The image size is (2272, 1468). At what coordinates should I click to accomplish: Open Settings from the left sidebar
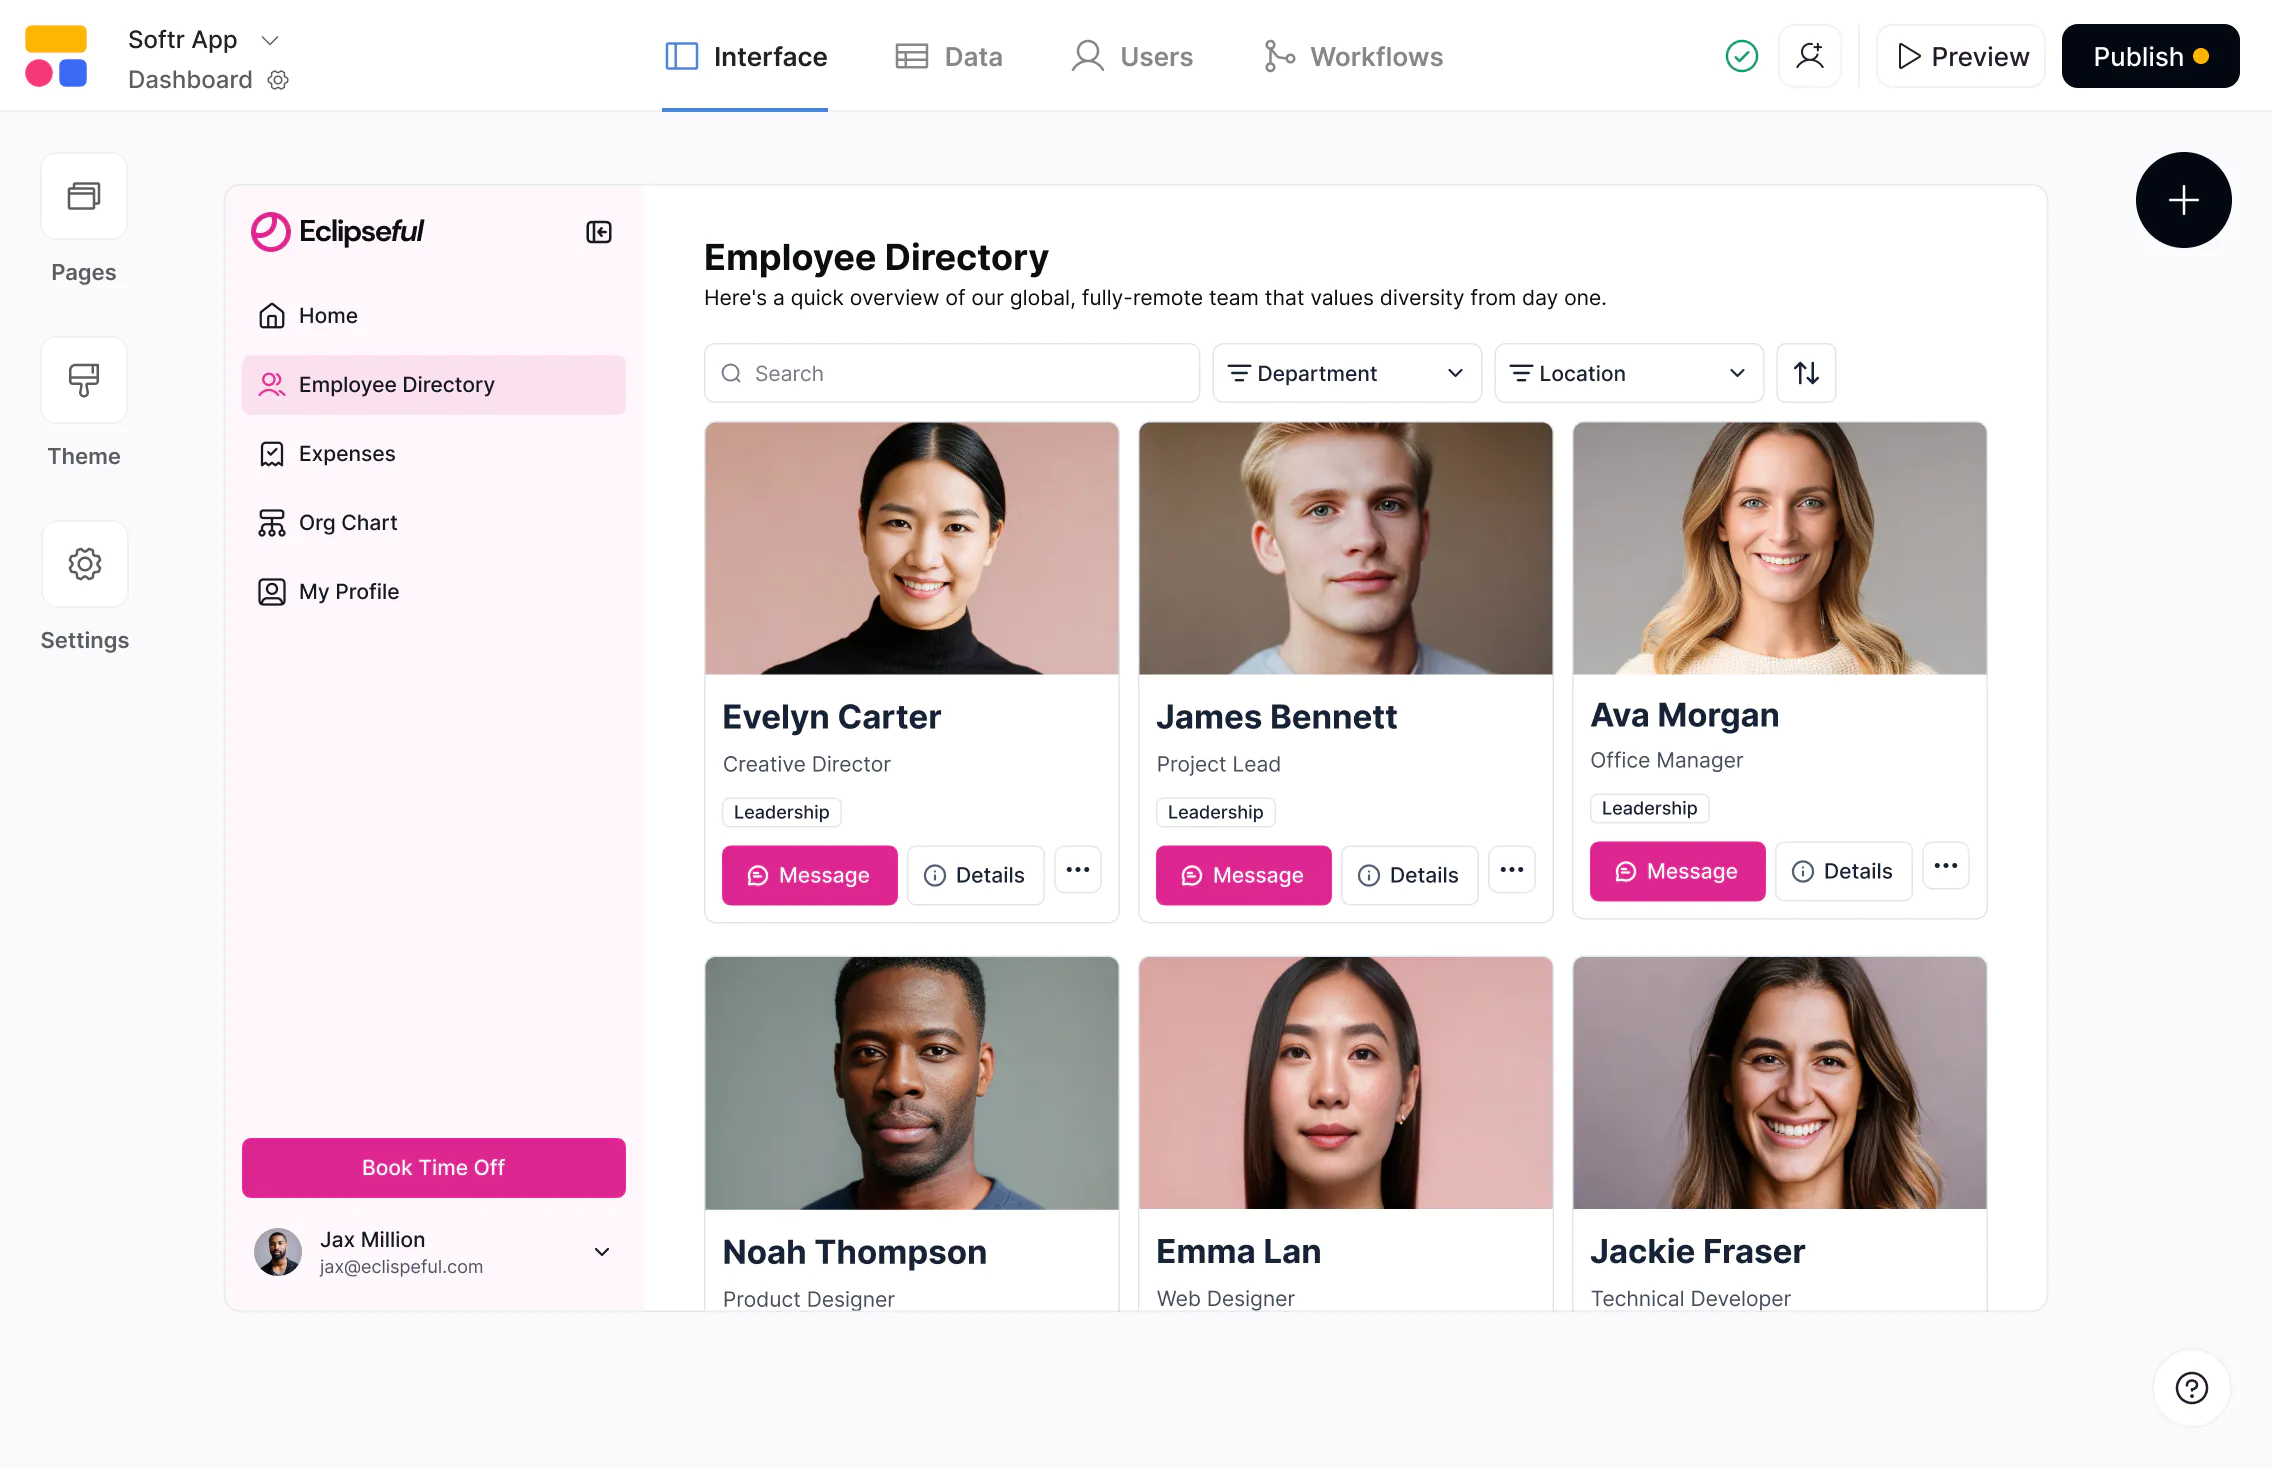[x=84, y=564]
